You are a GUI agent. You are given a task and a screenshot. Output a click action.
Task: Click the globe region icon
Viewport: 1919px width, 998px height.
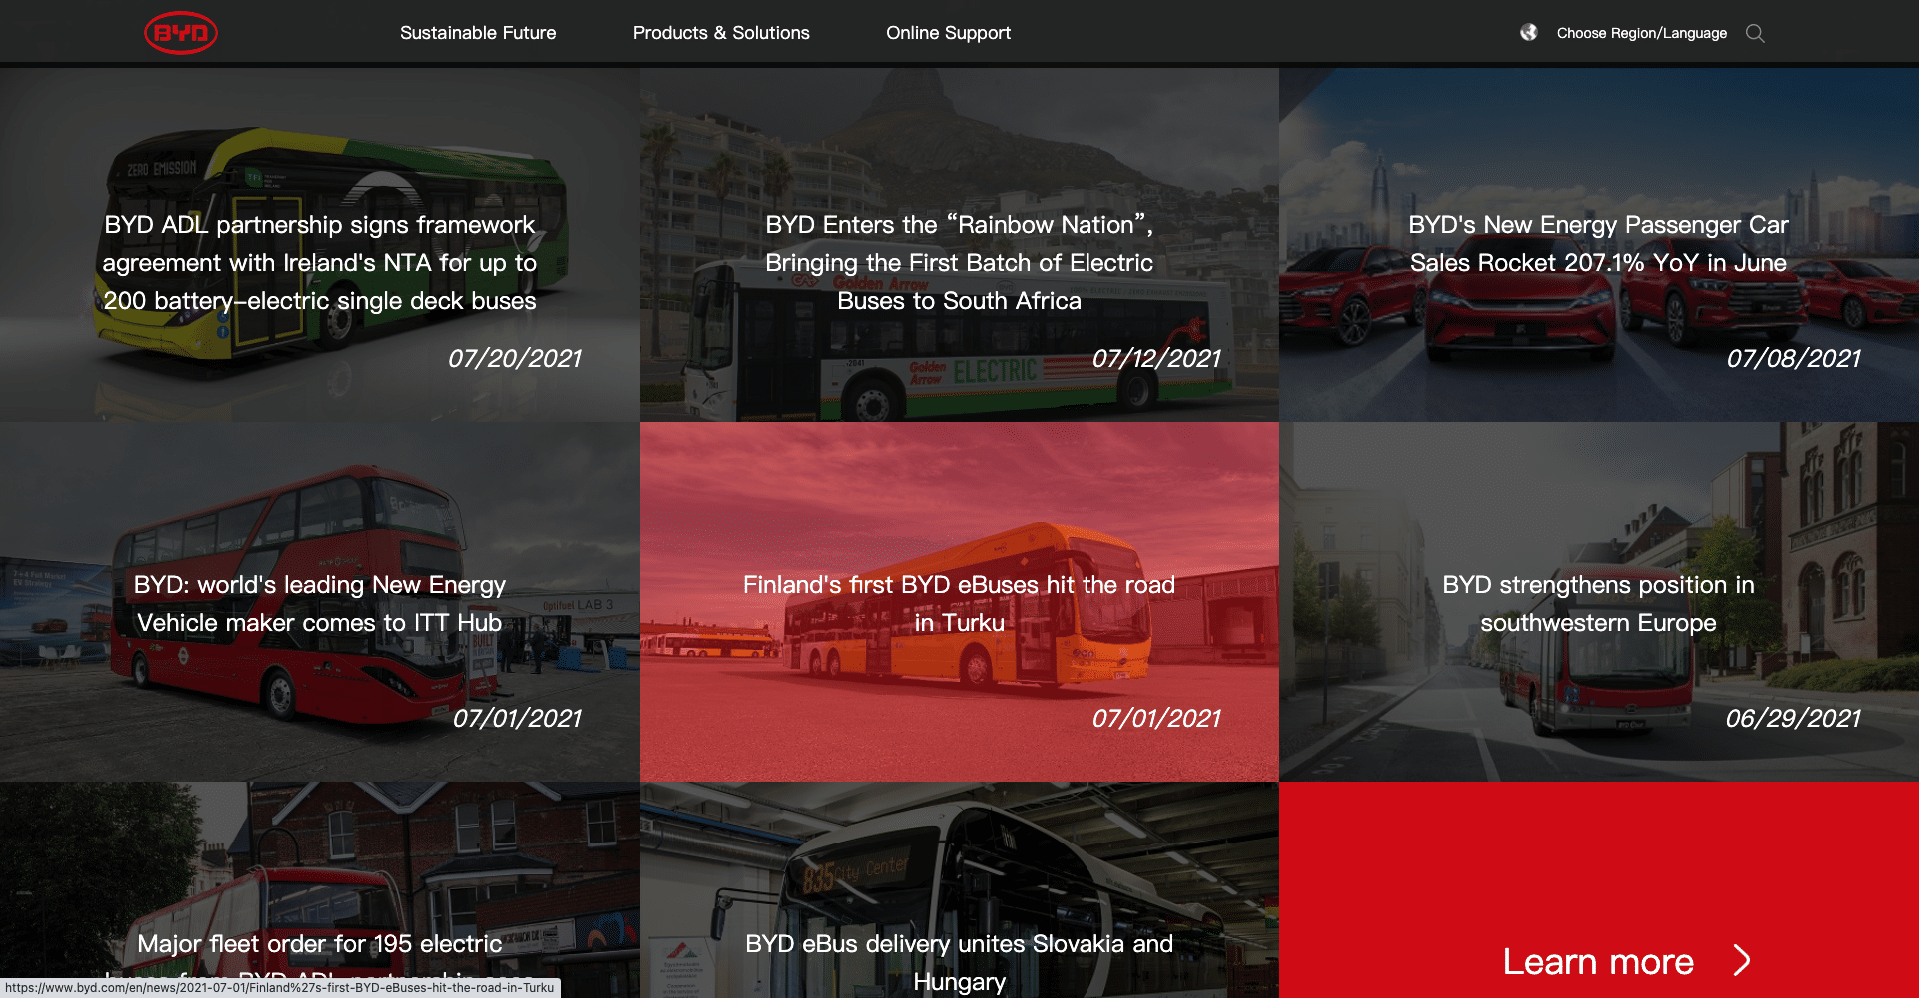pos(1529,32)
